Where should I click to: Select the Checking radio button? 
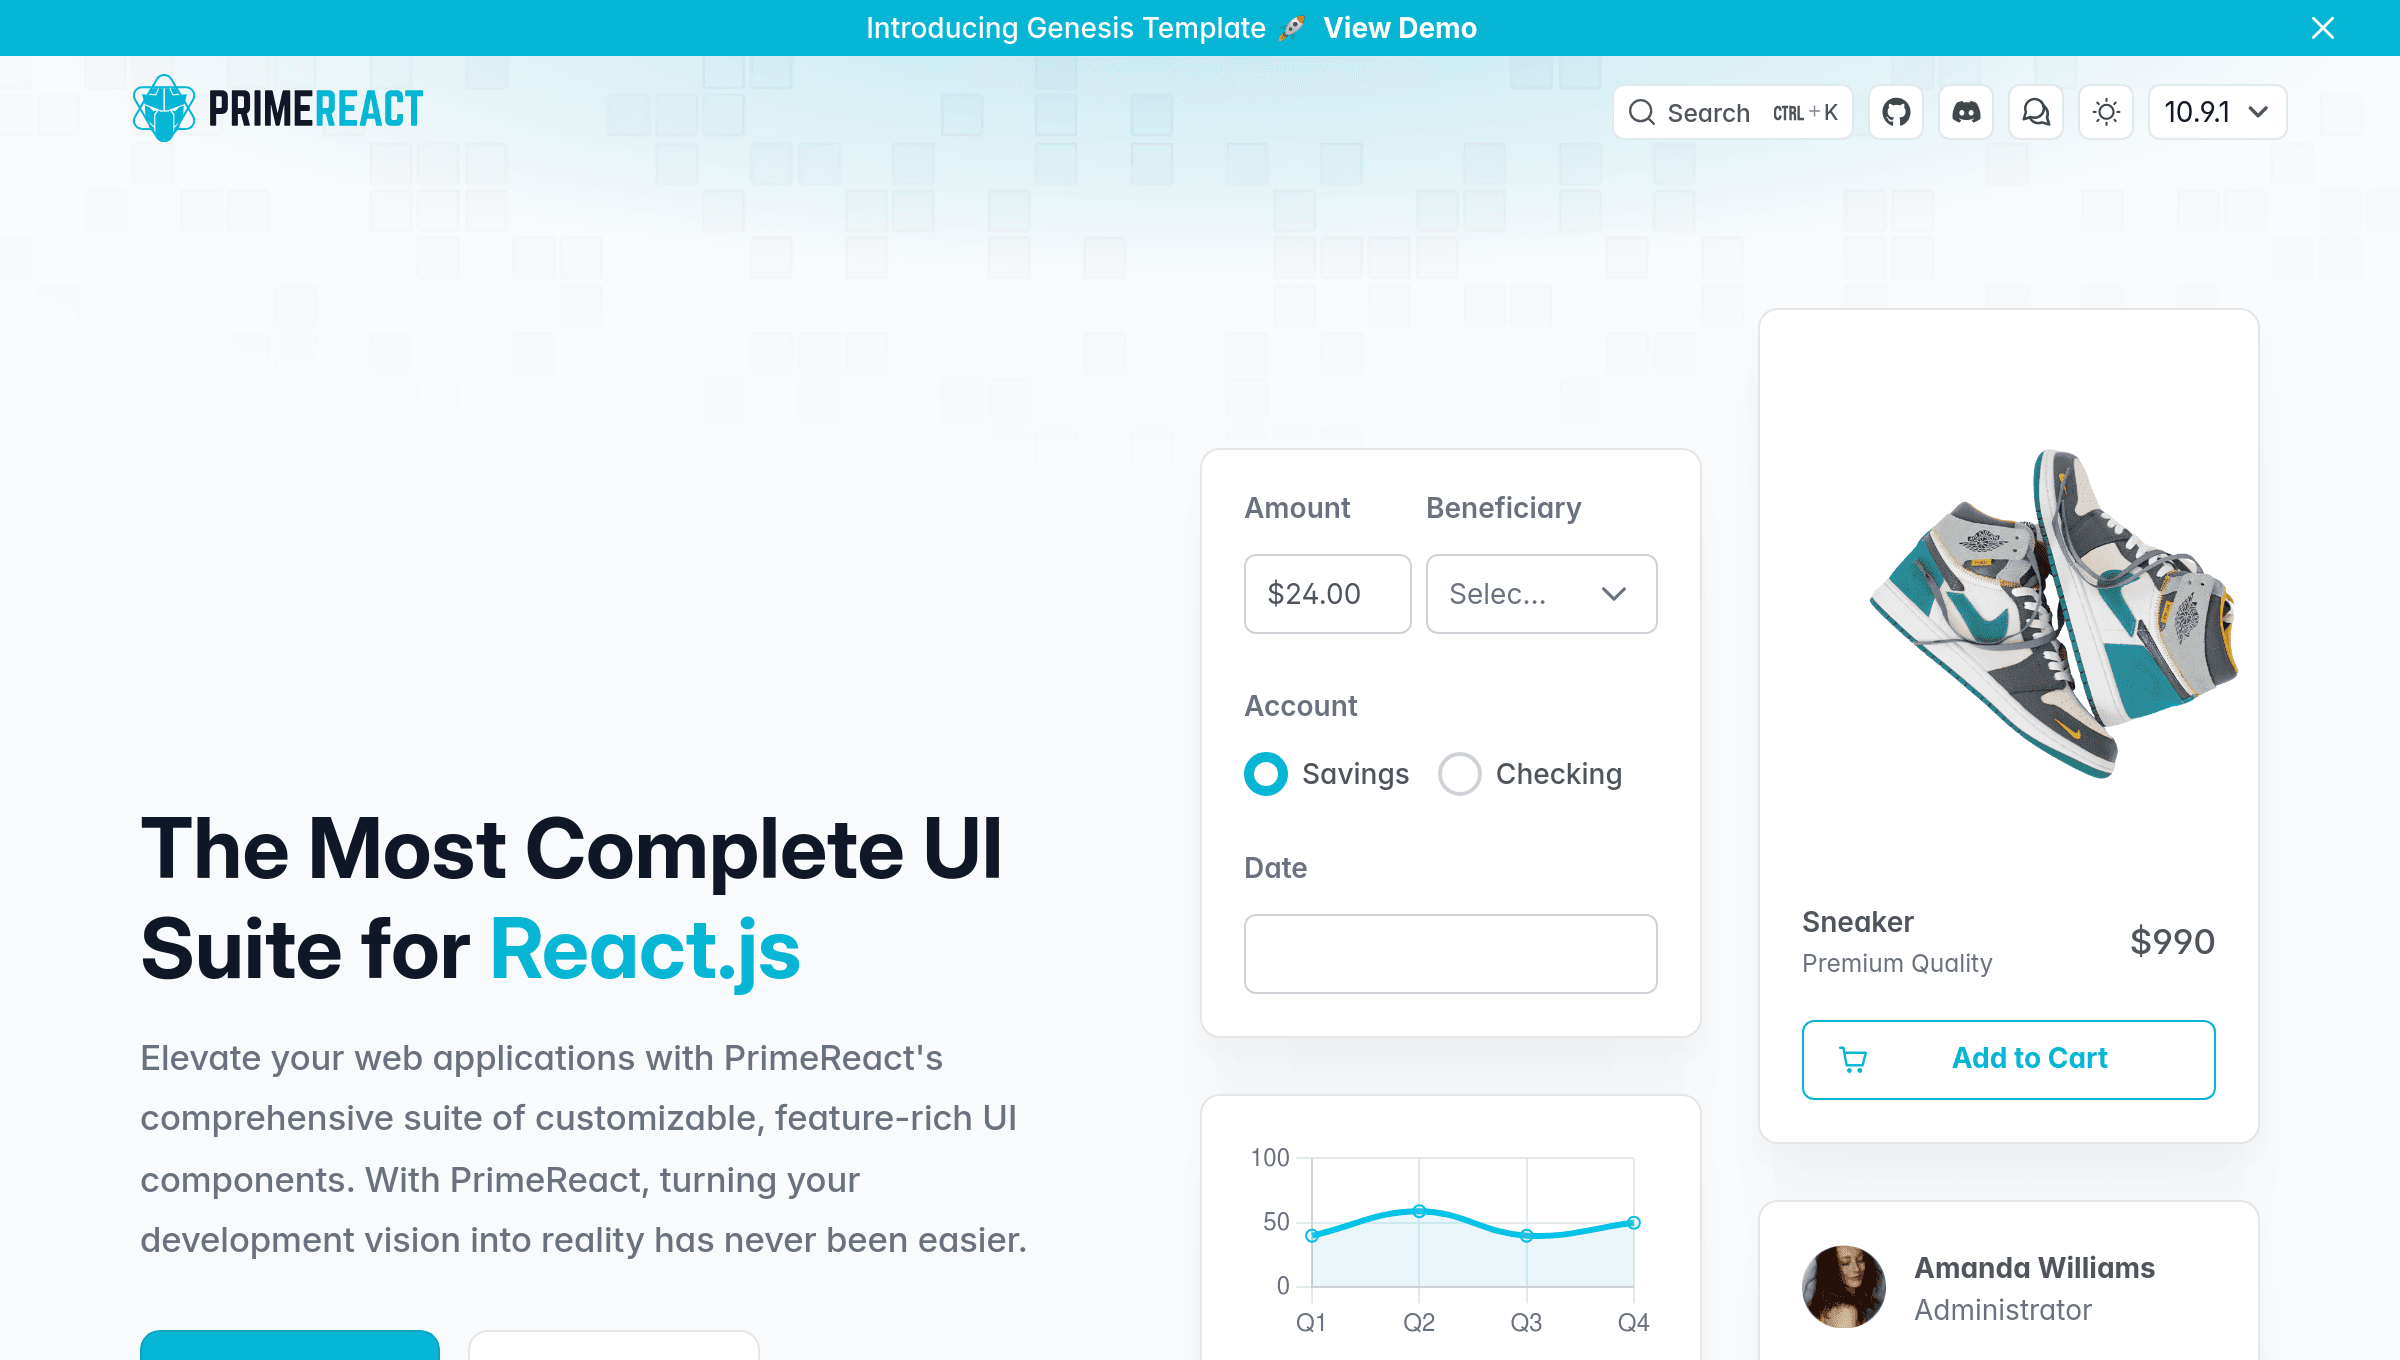click(x=1459, y=773)
